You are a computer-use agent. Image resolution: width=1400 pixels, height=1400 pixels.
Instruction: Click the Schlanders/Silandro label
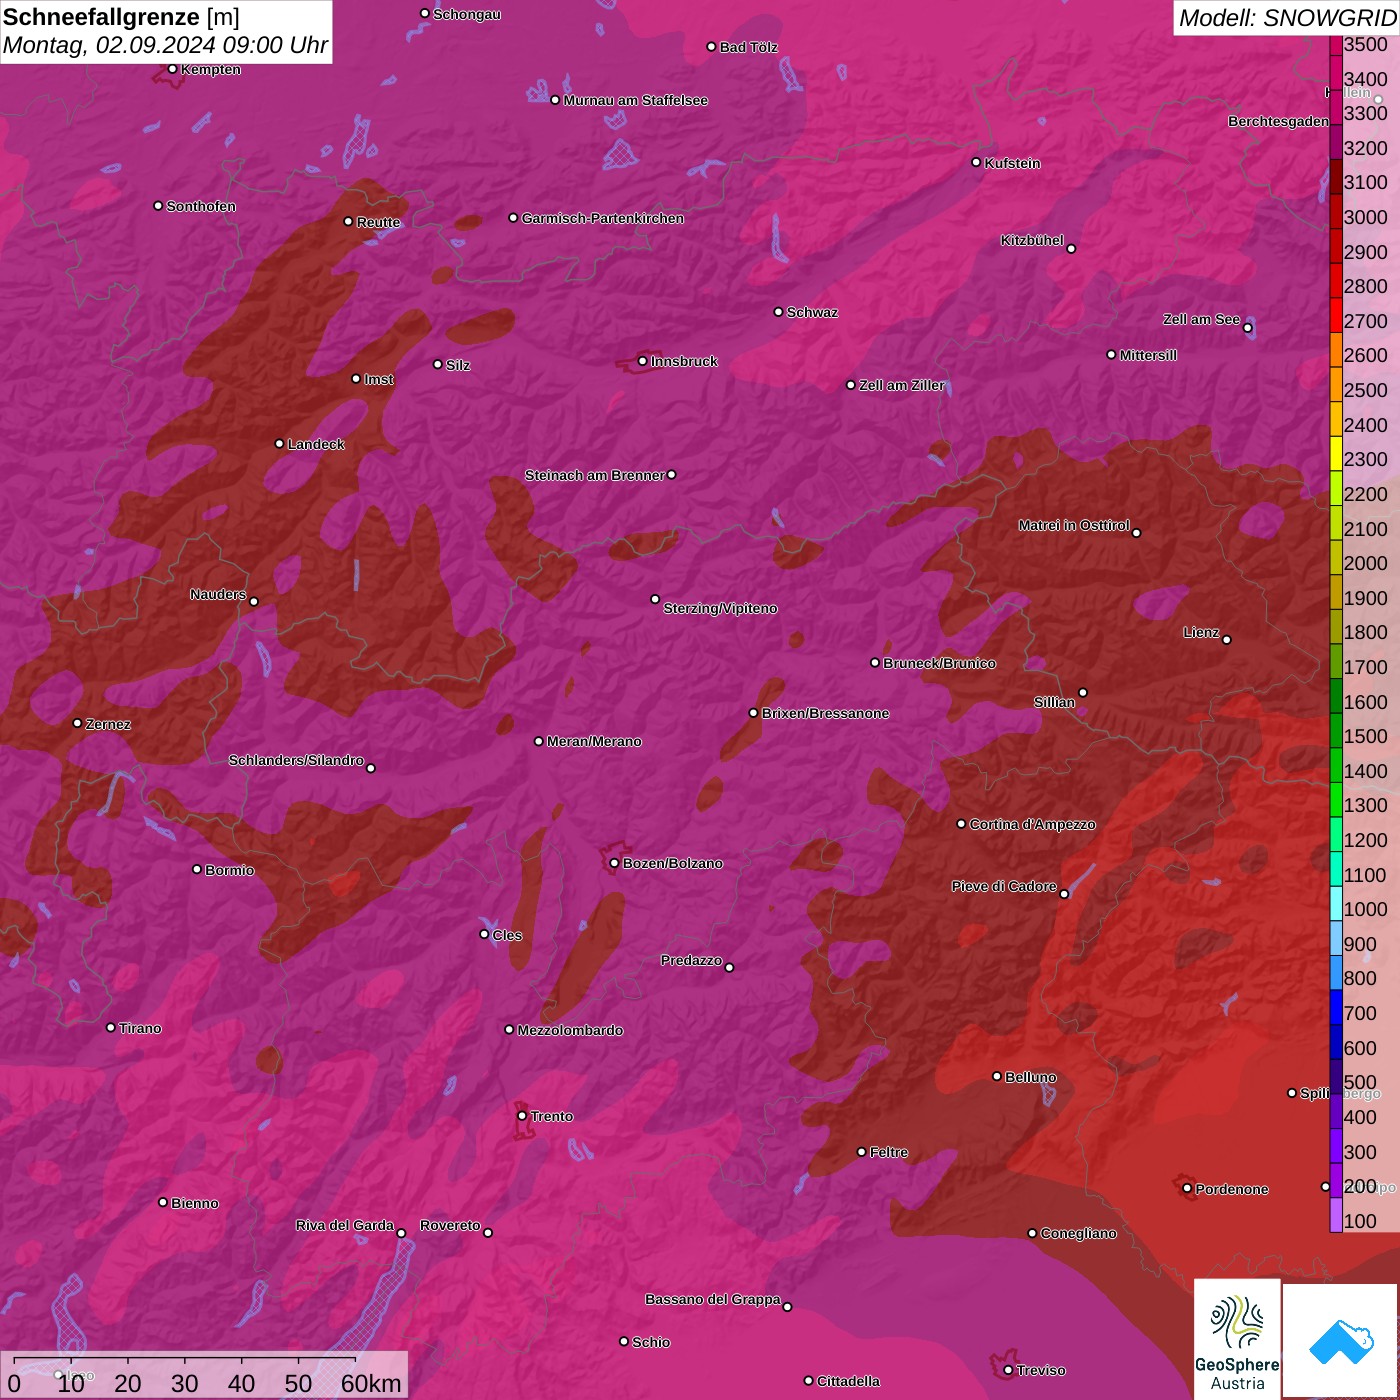[x=296, y=760]
